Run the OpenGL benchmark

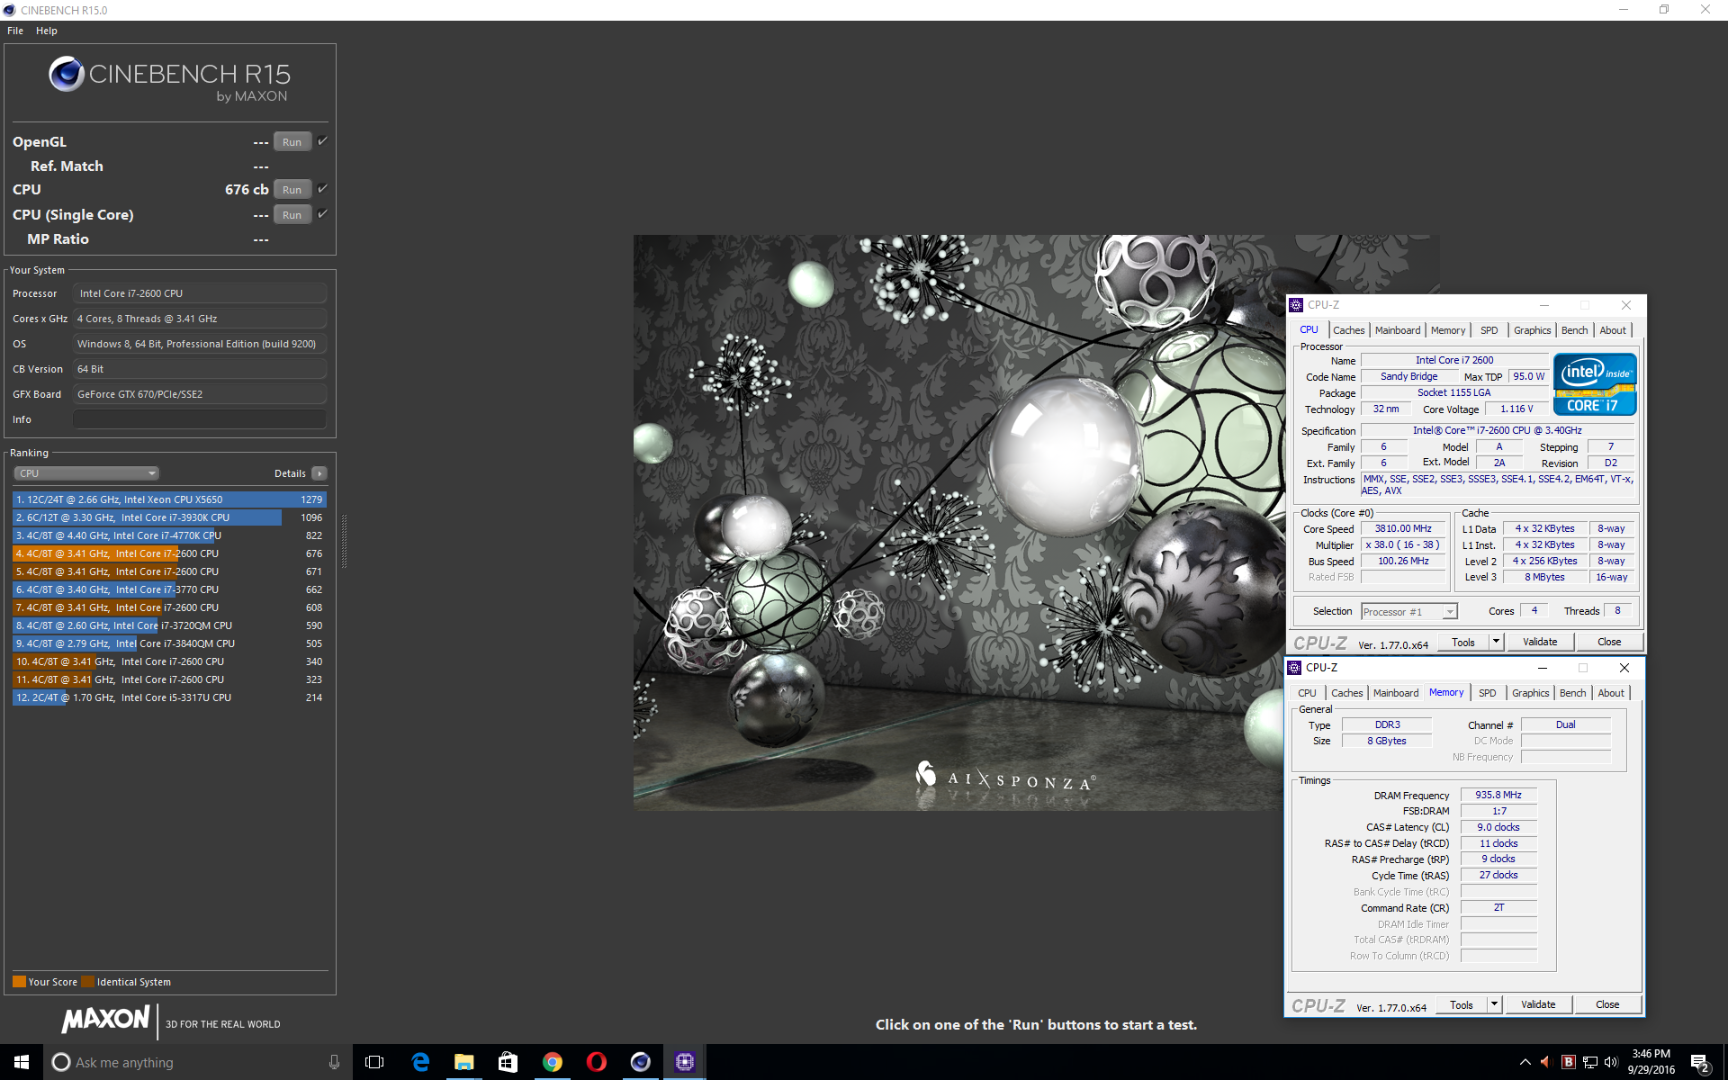[x=292, y=141]
